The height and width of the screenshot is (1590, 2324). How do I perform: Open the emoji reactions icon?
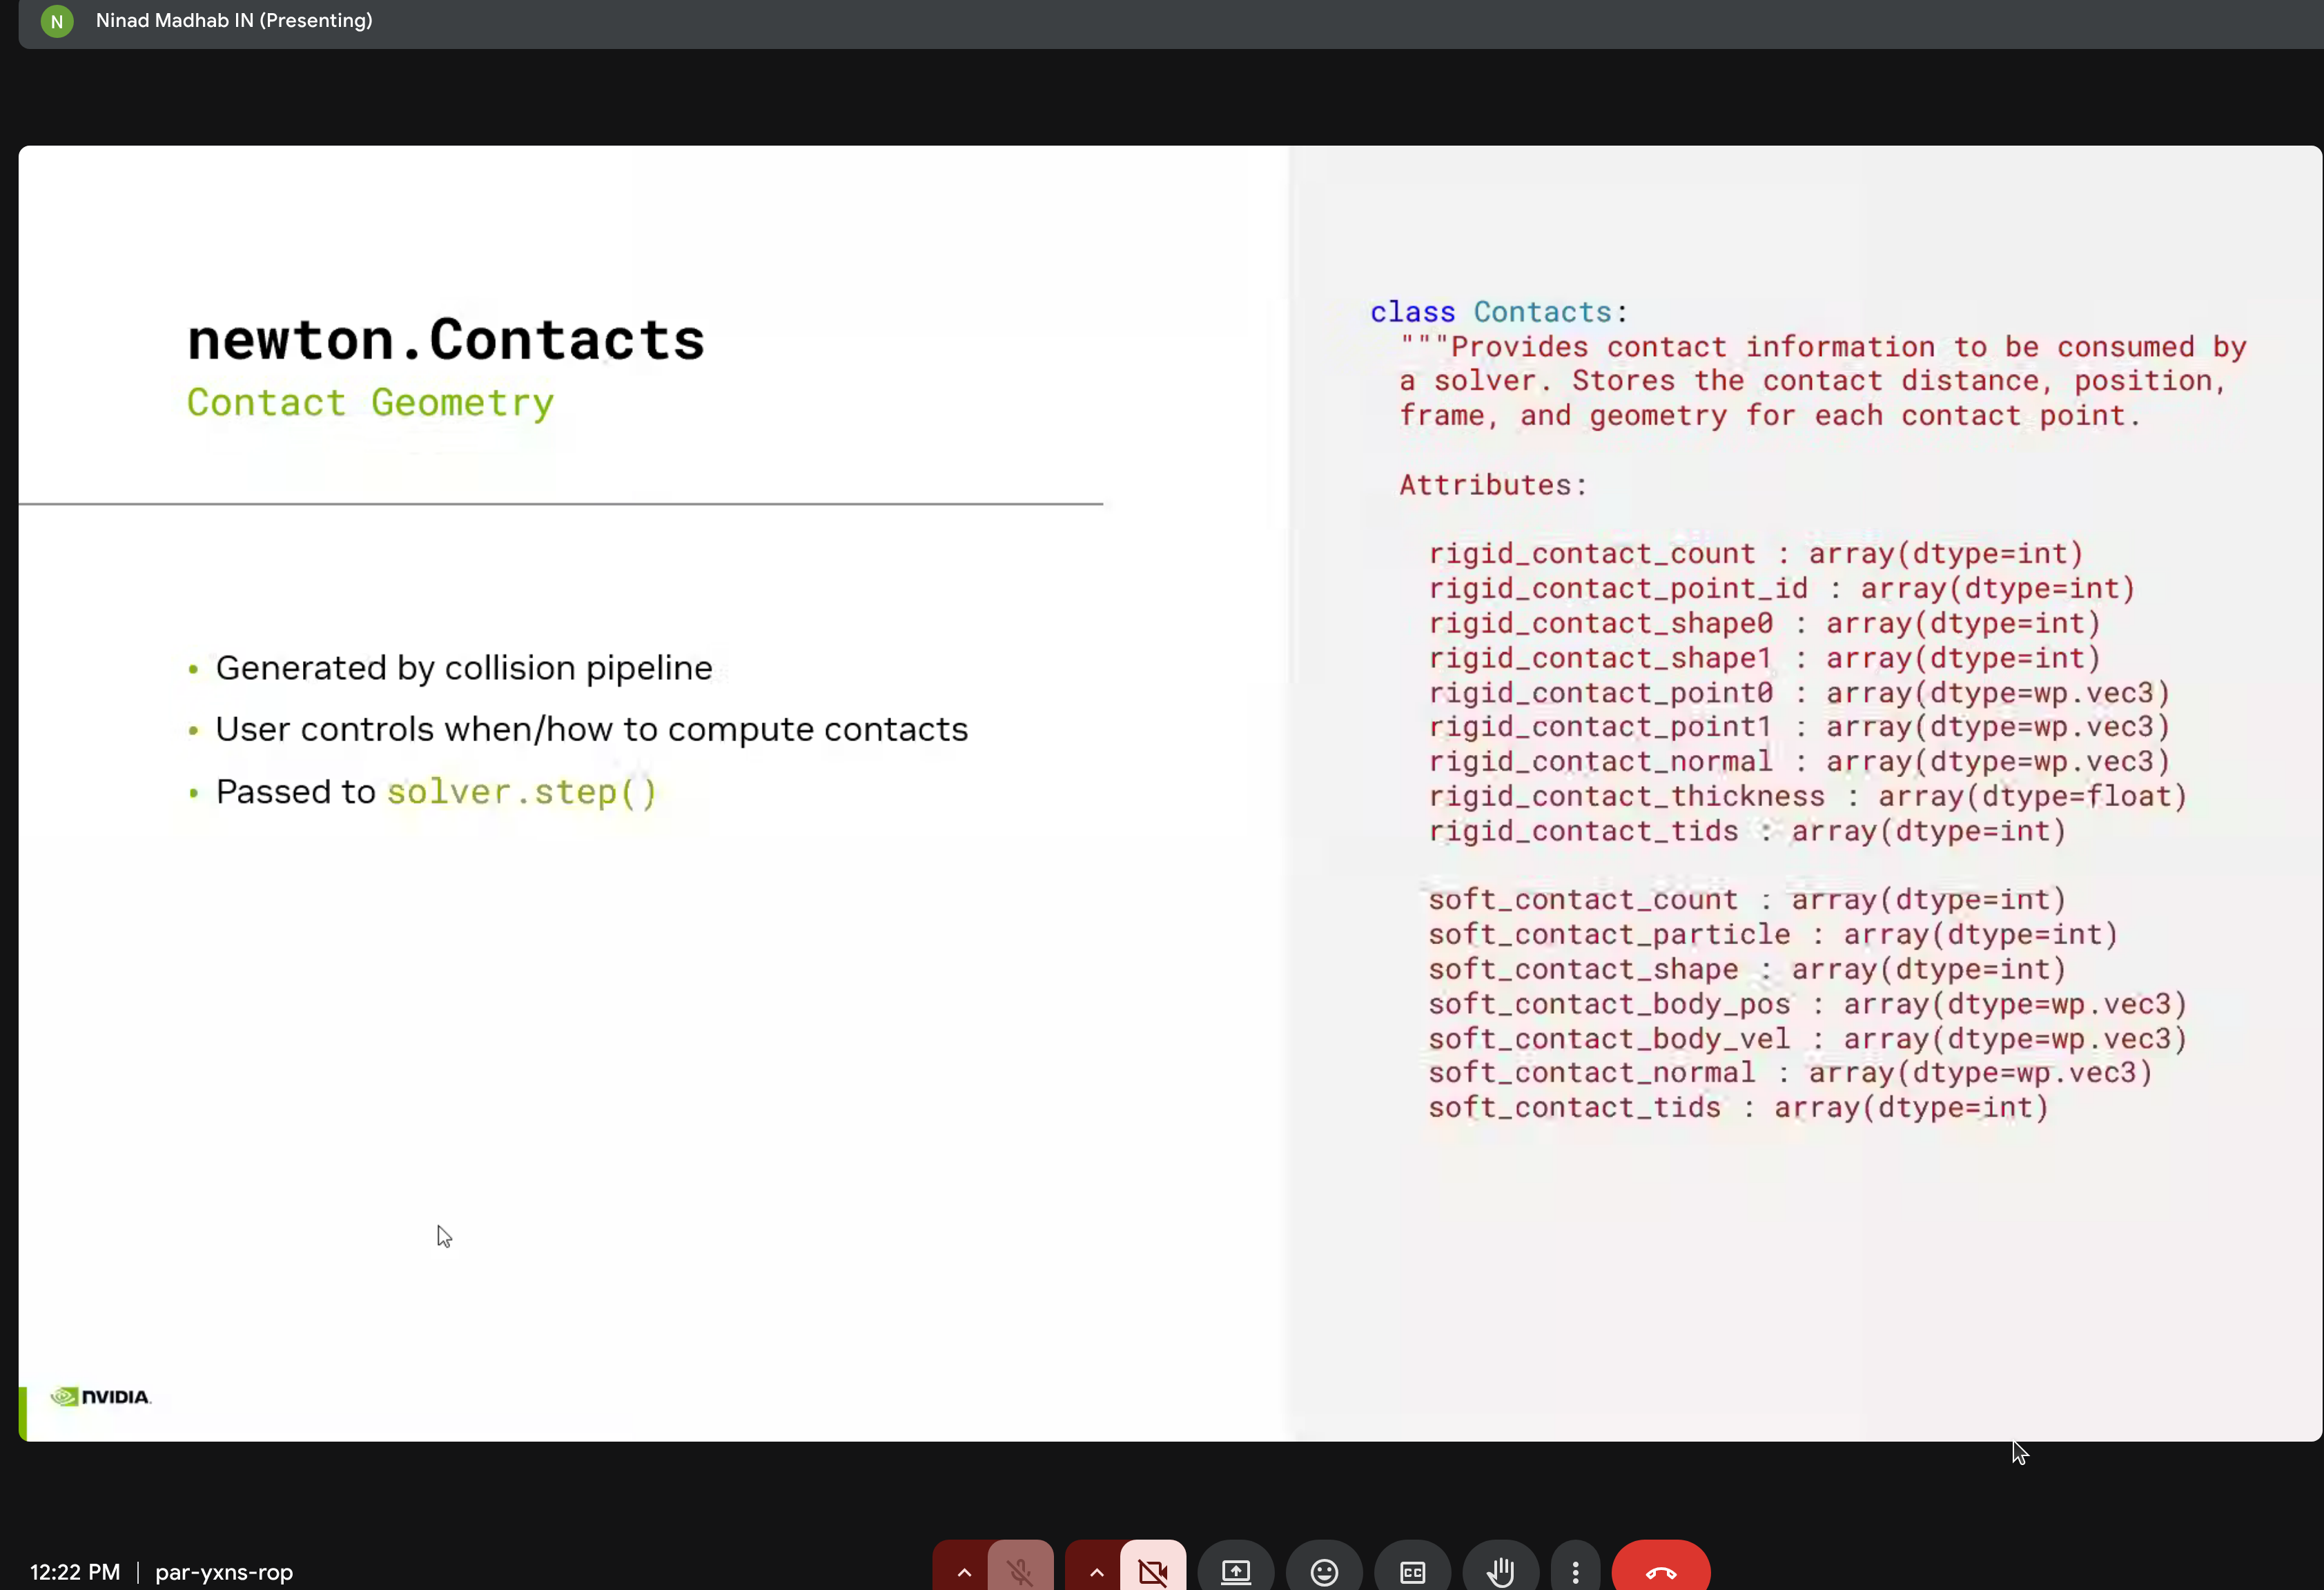(x=1324, y=1571)
